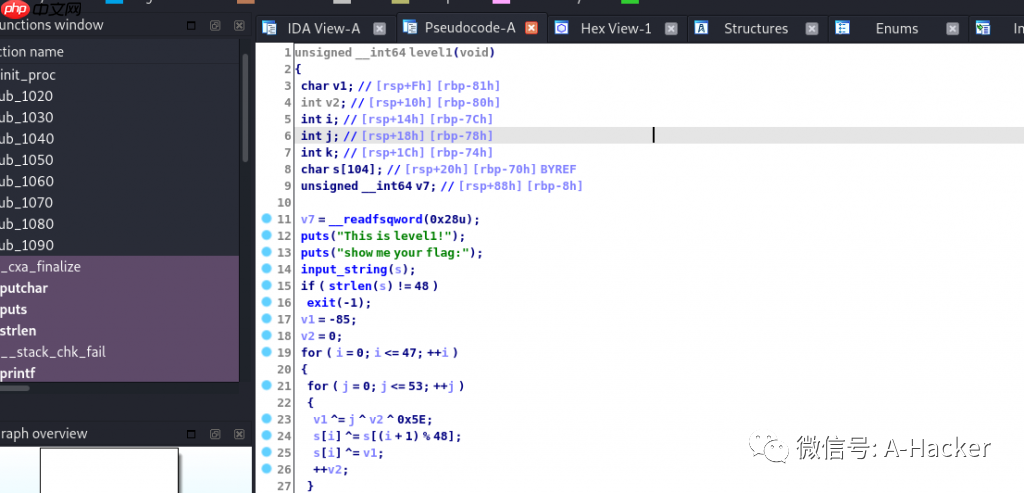Viewport: 1024px width, 493px height.
Task: Click the Enums tab icon
Action: coord(842,27)
